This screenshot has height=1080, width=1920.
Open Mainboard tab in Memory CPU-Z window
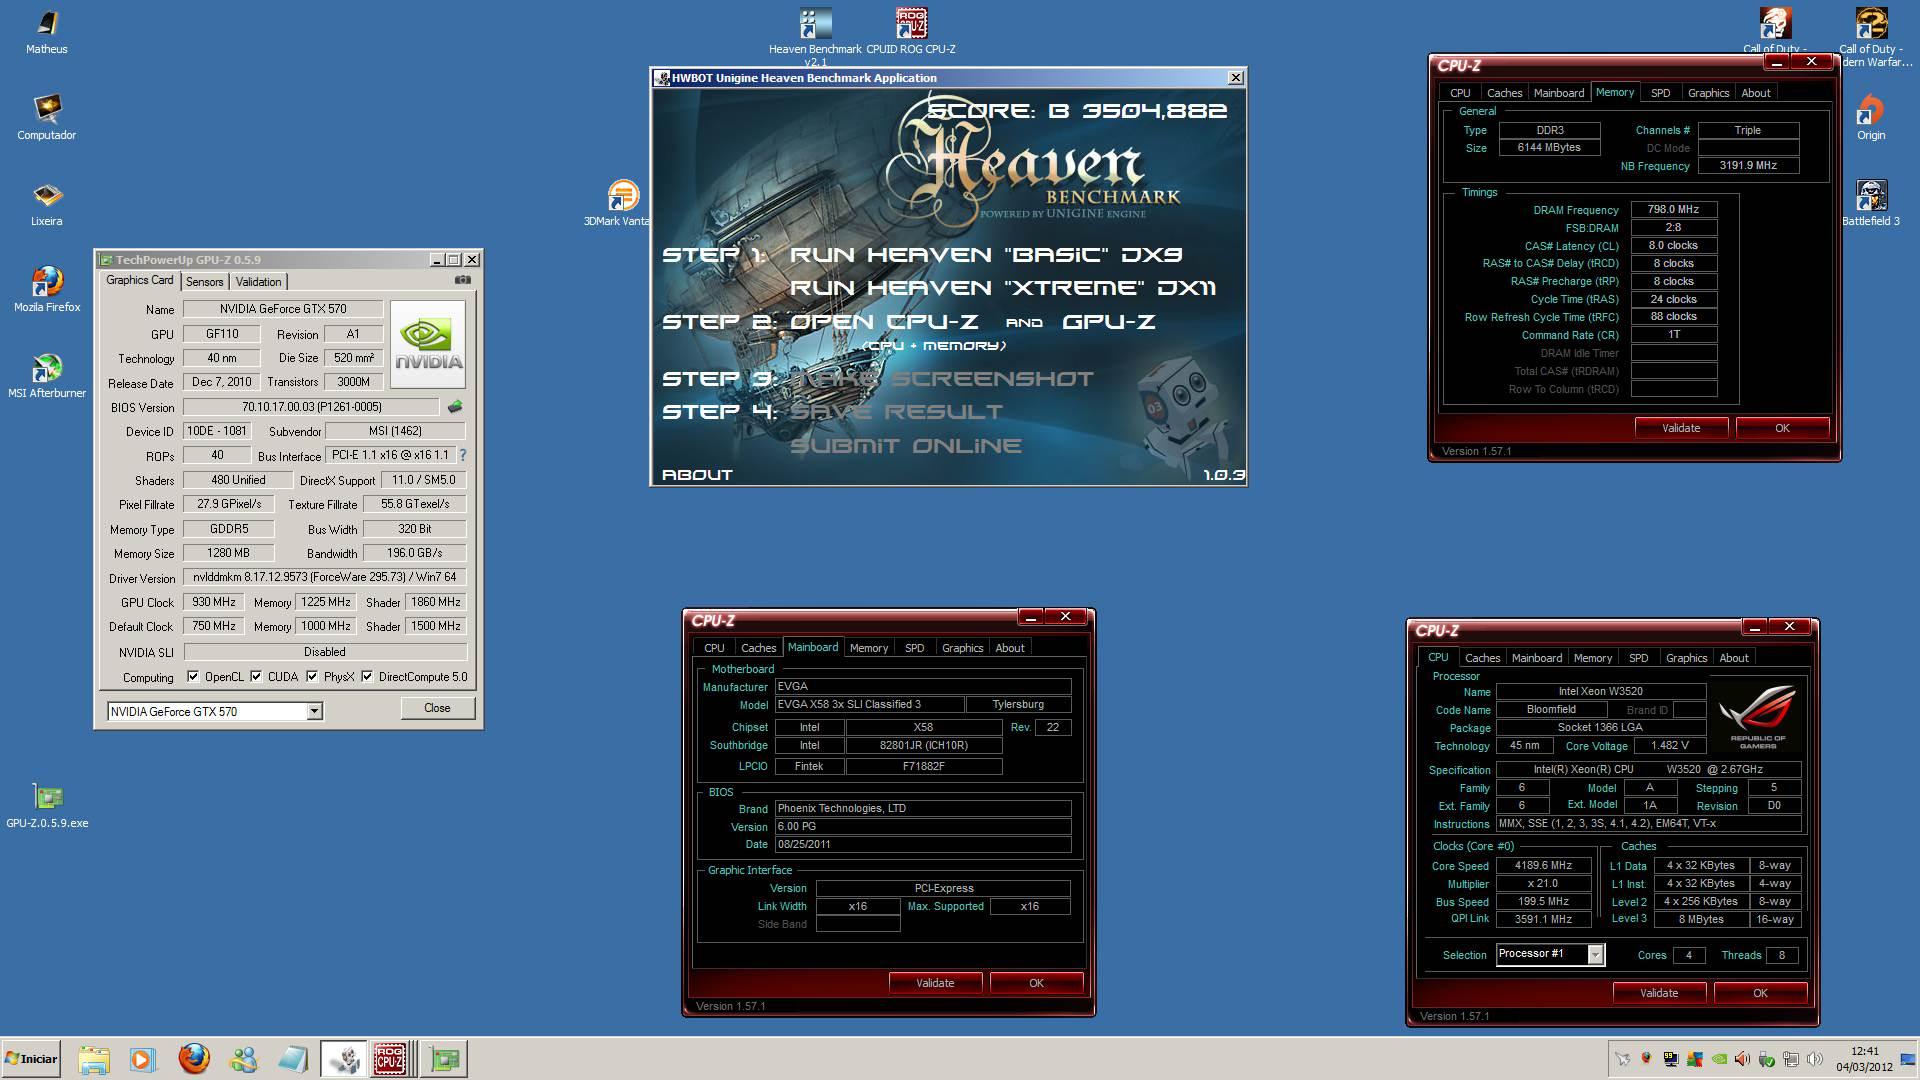1558,93
